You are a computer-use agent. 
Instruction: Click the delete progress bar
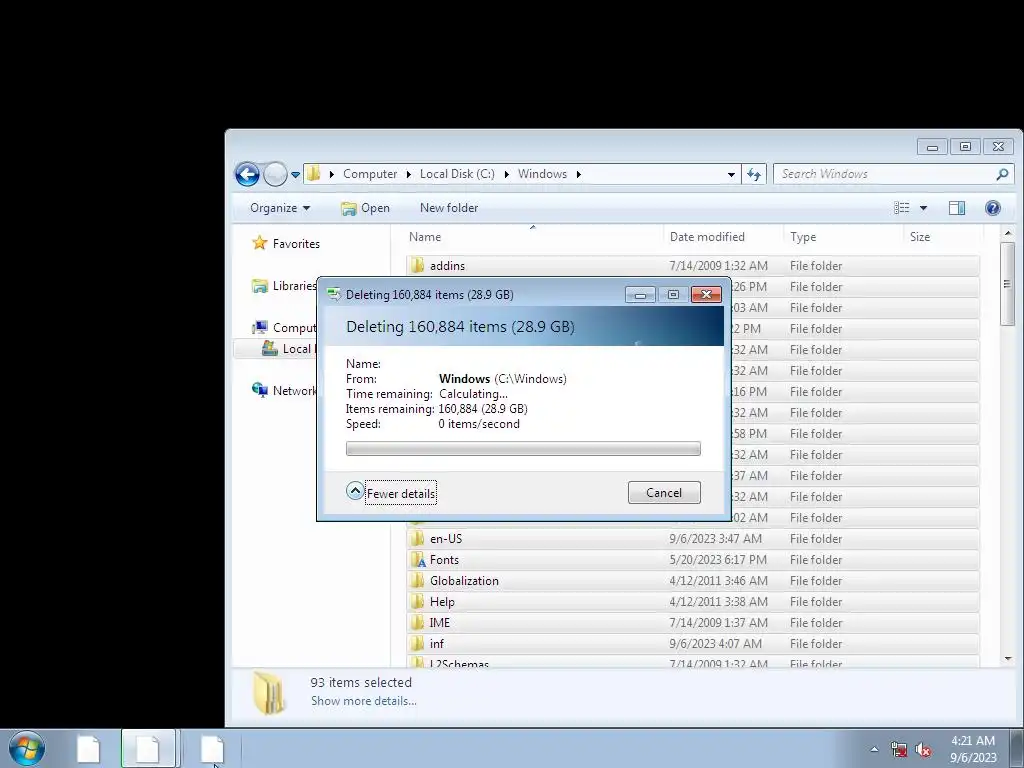523,449
